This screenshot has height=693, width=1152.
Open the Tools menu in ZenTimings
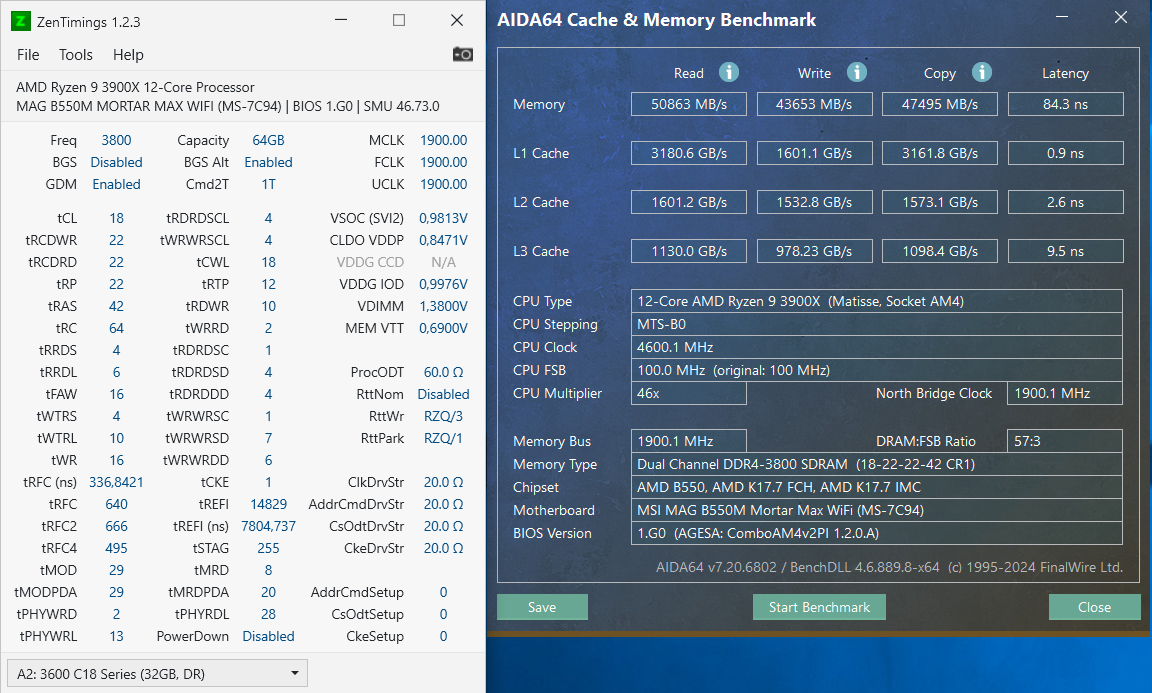pos(76,54)
